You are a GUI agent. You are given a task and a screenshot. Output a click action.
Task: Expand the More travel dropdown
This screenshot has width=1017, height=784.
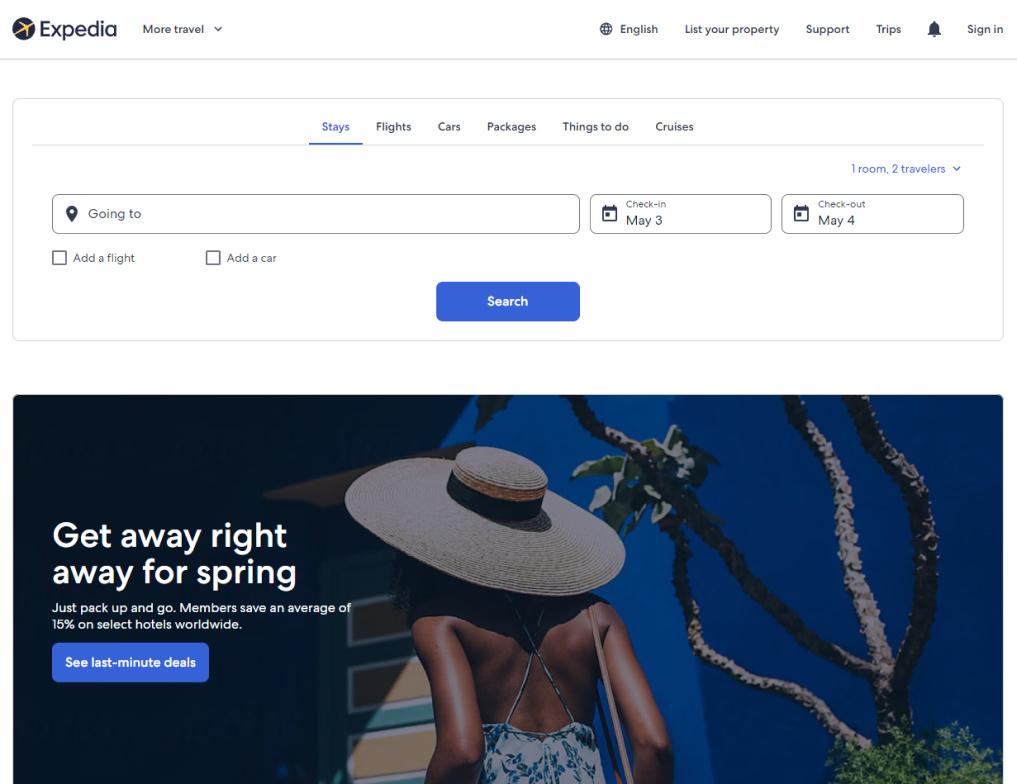[182, 29]
